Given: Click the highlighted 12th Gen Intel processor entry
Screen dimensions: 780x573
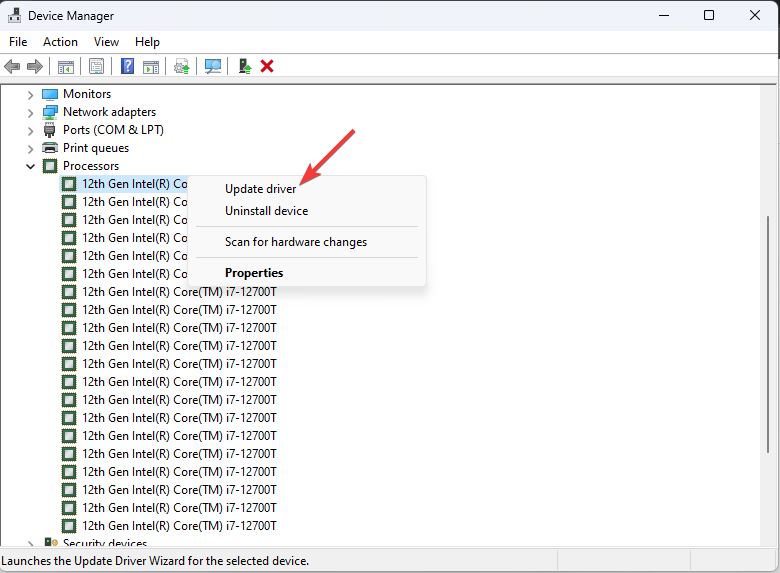Looking at the screenshot, I should [124, 184].
